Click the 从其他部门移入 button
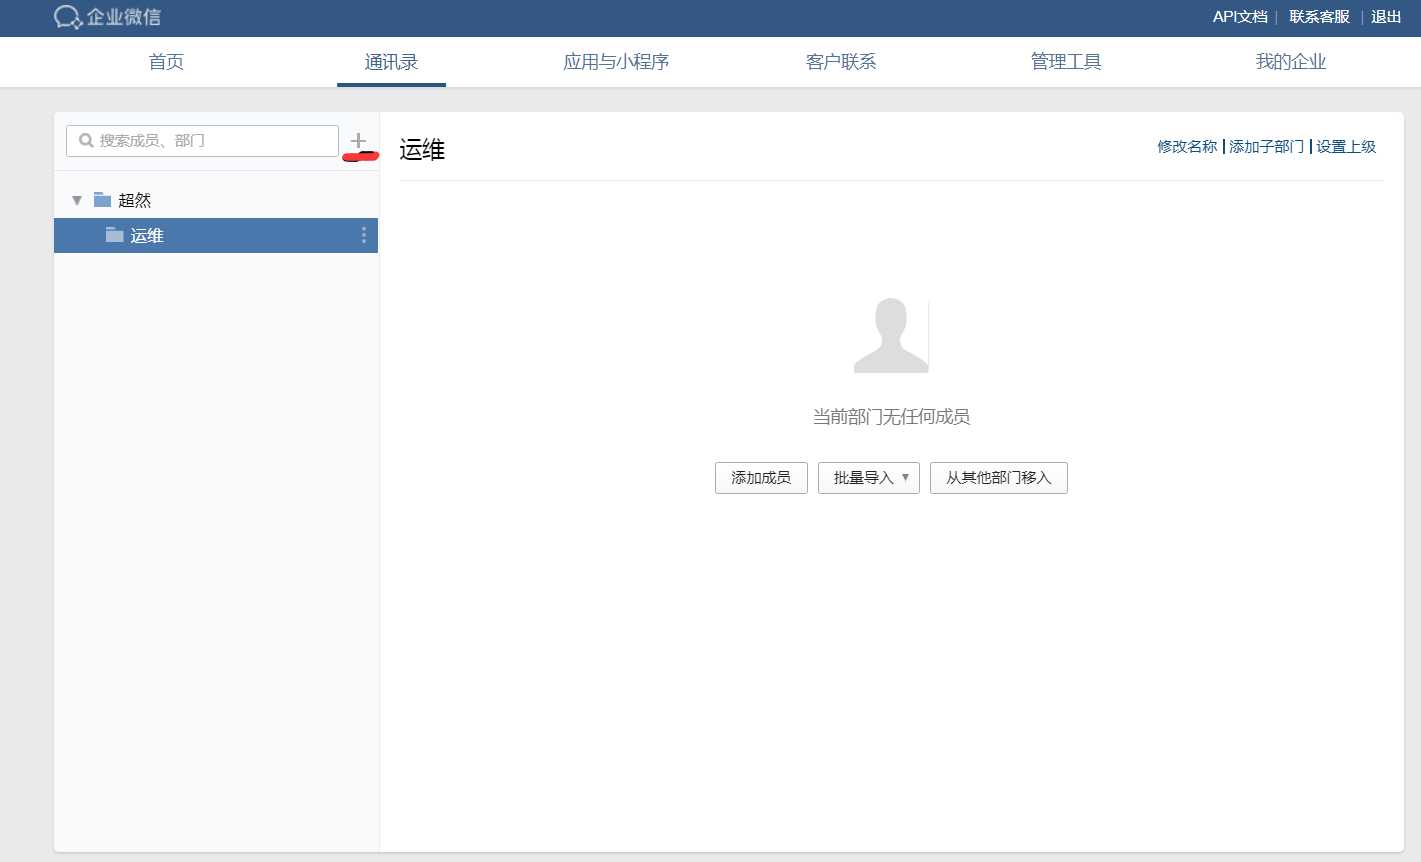The height and width of the screenshot is (862, 1421). pos(999,478)
